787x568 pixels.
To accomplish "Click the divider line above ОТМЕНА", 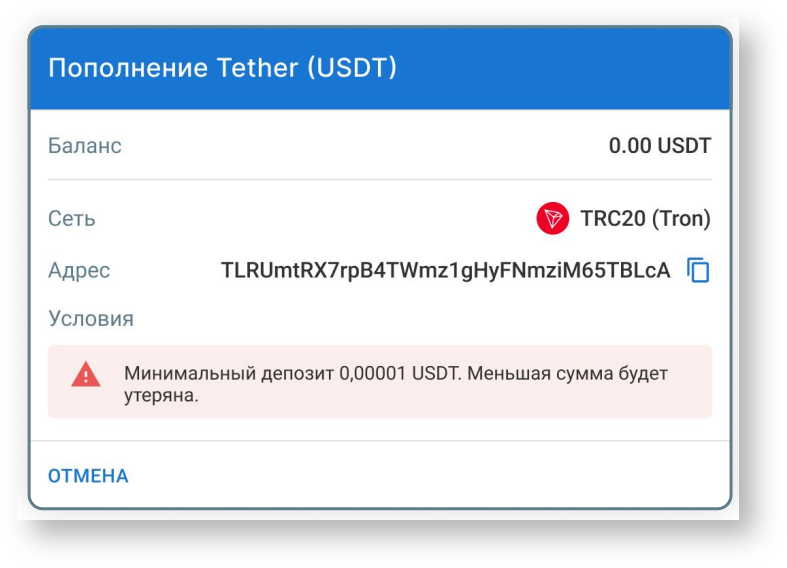I will (380, 441).
